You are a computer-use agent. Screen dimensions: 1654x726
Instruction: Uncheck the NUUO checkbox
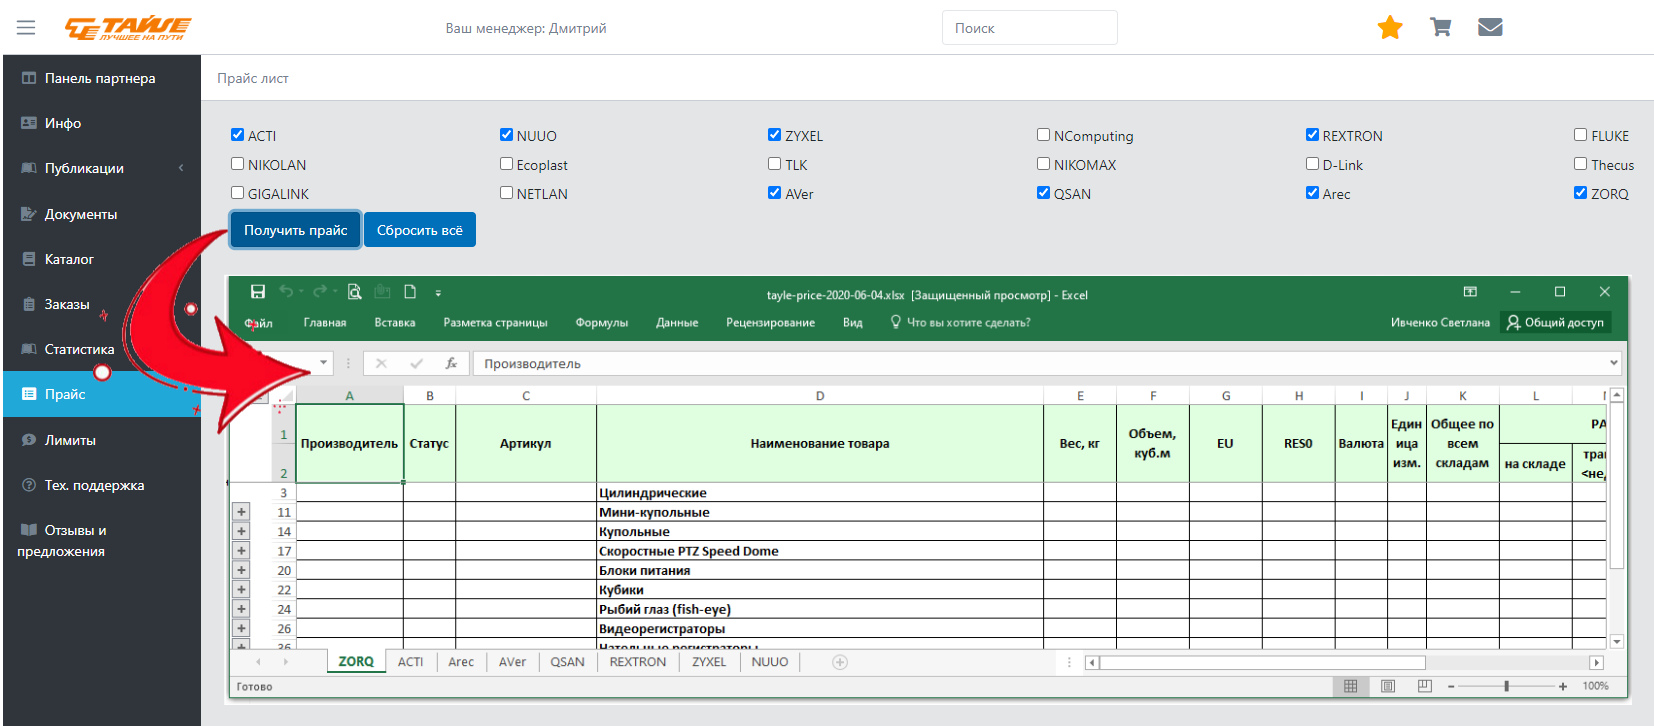pos(507,135)
